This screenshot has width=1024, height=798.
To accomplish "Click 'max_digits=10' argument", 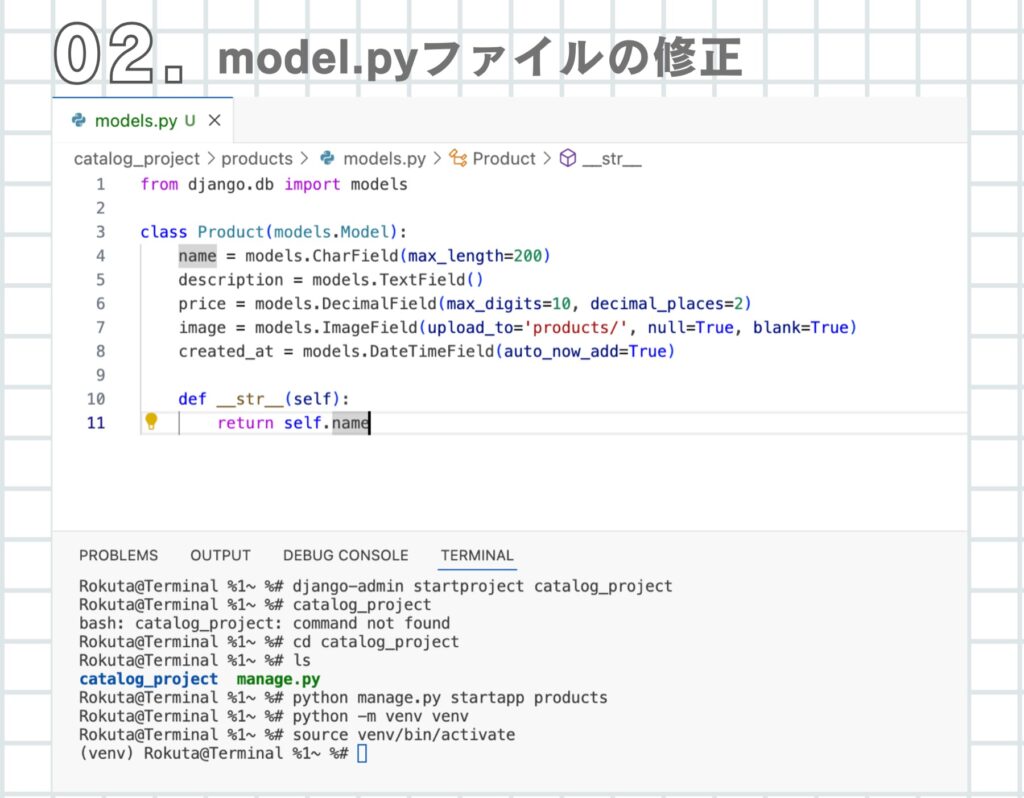I will 509,304.
